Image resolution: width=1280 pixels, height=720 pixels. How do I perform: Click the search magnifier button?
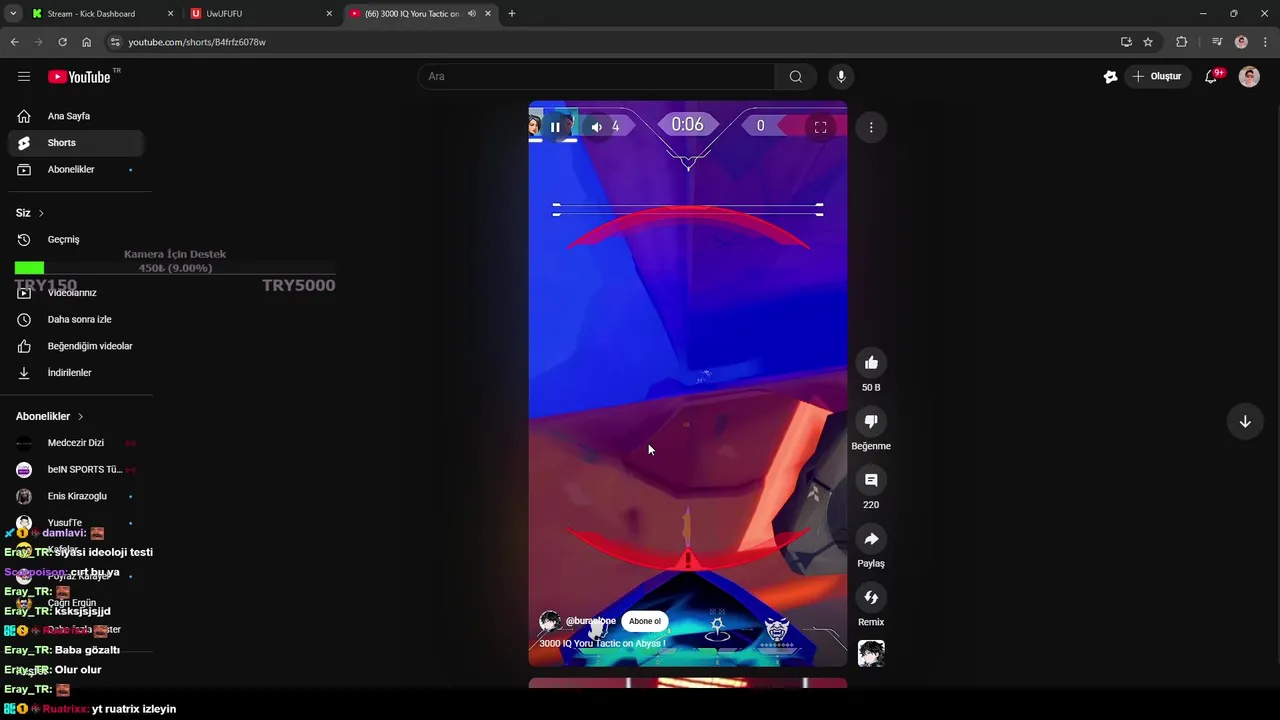(x=795, y=76)
